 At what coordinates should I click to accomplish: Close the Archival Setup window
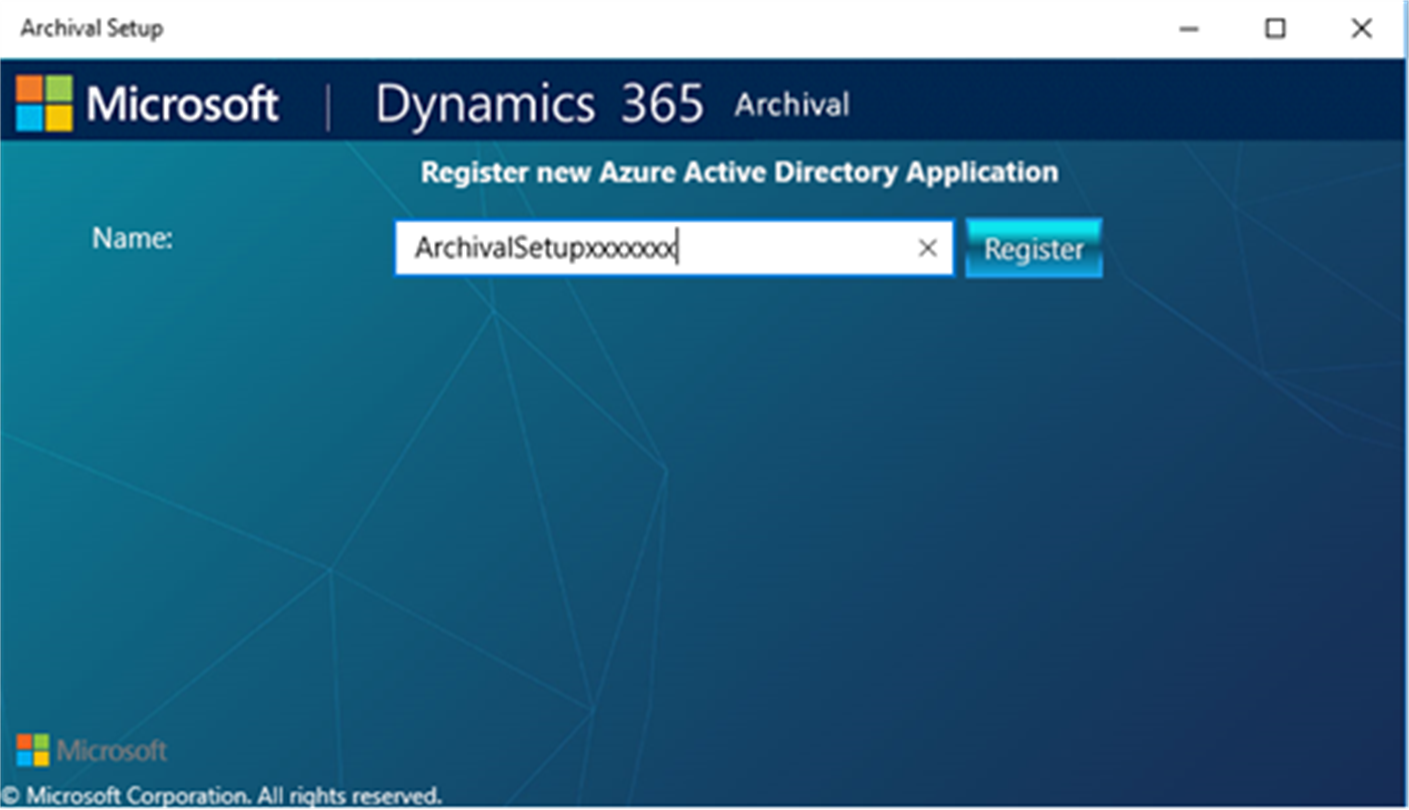1361,29
